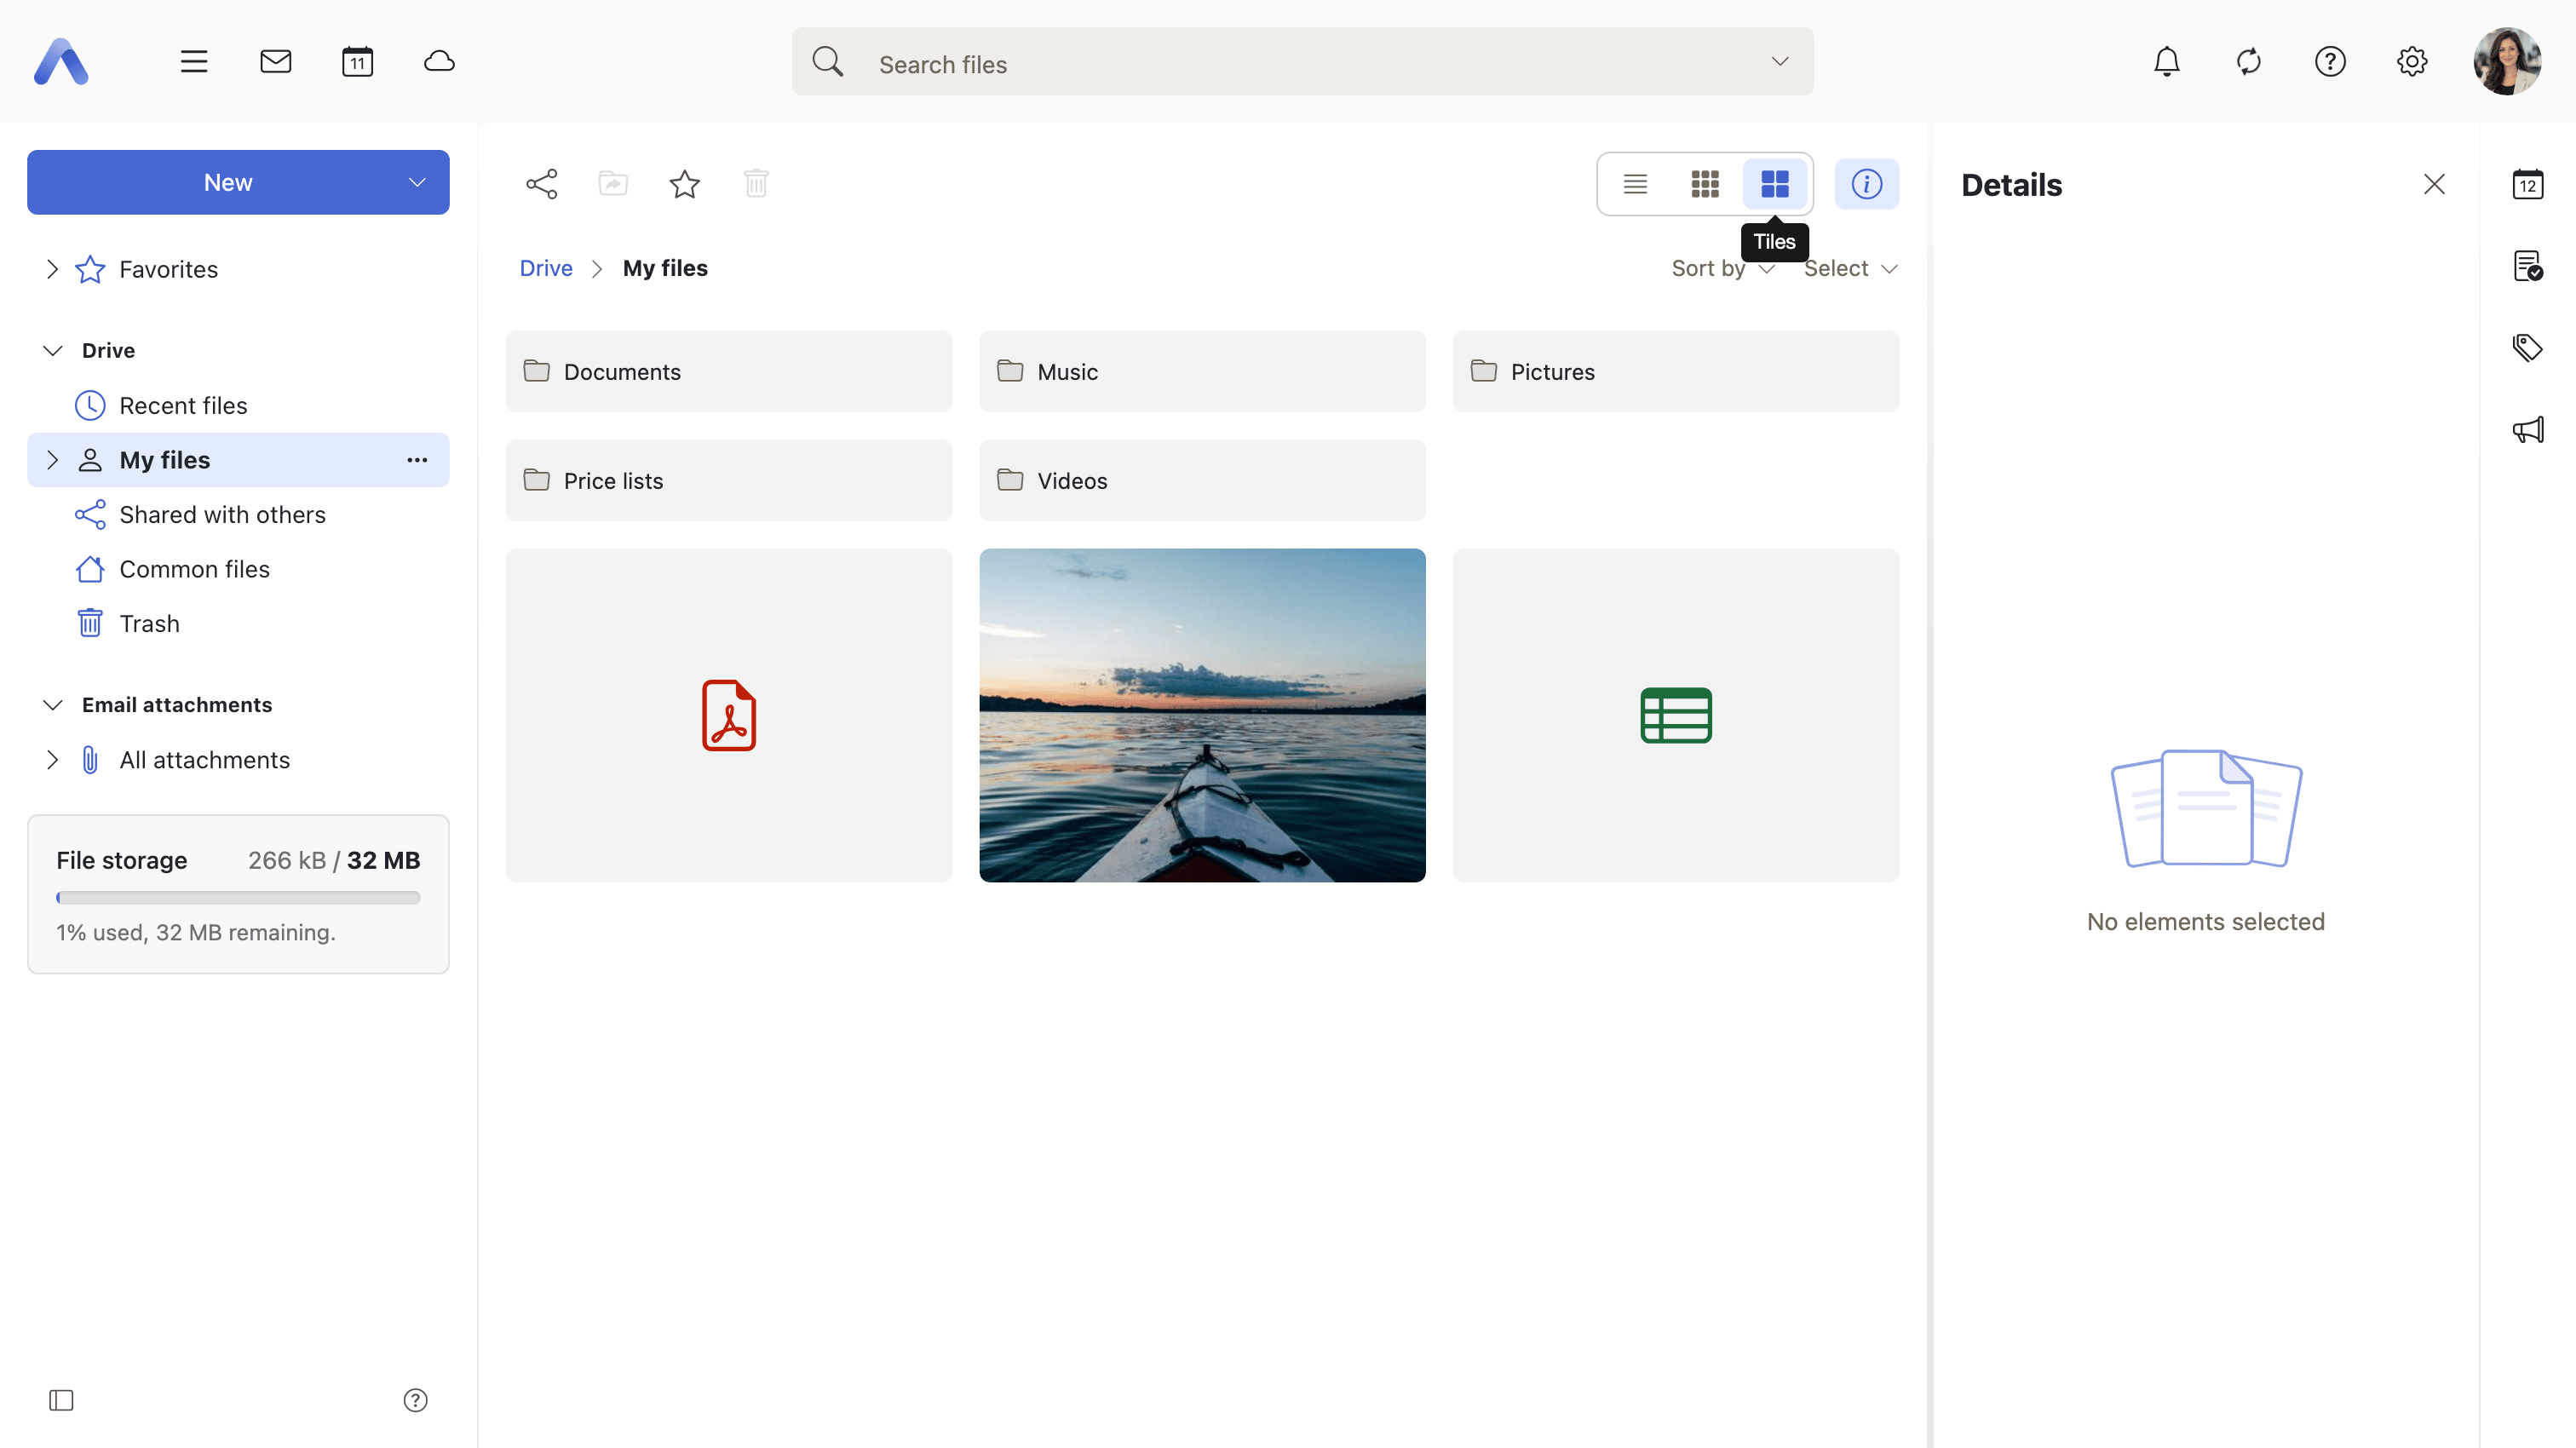
Task: Expand the Favorites tree node
Action: (x=52, y=269)
